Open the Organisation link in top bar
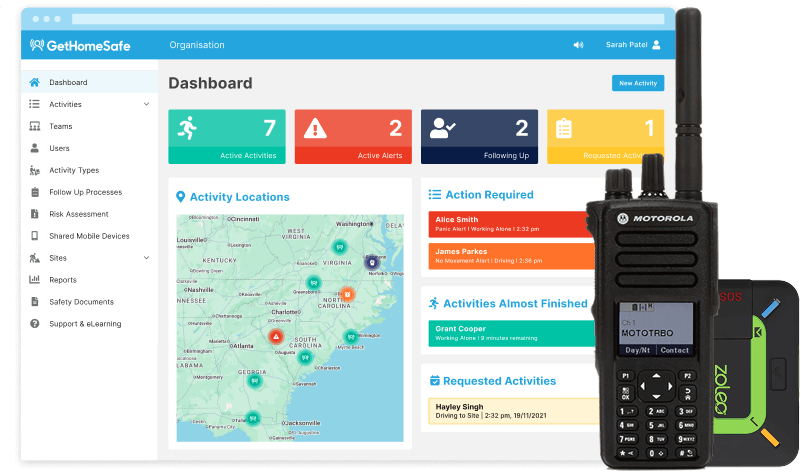Viewport: 801px width, 473px height. coord(197,45)
